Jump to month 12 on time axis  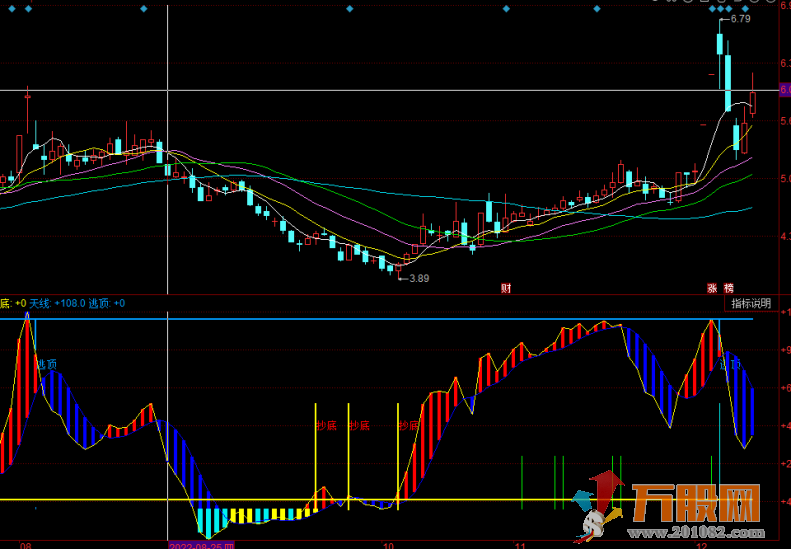(701, 545)
